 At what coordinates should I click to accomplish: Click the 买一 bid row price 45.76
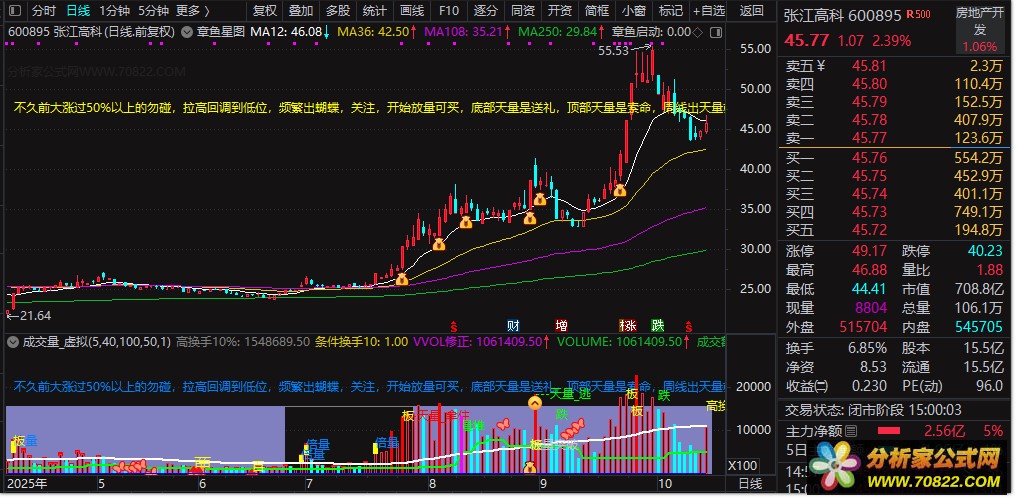coord(869,158)
